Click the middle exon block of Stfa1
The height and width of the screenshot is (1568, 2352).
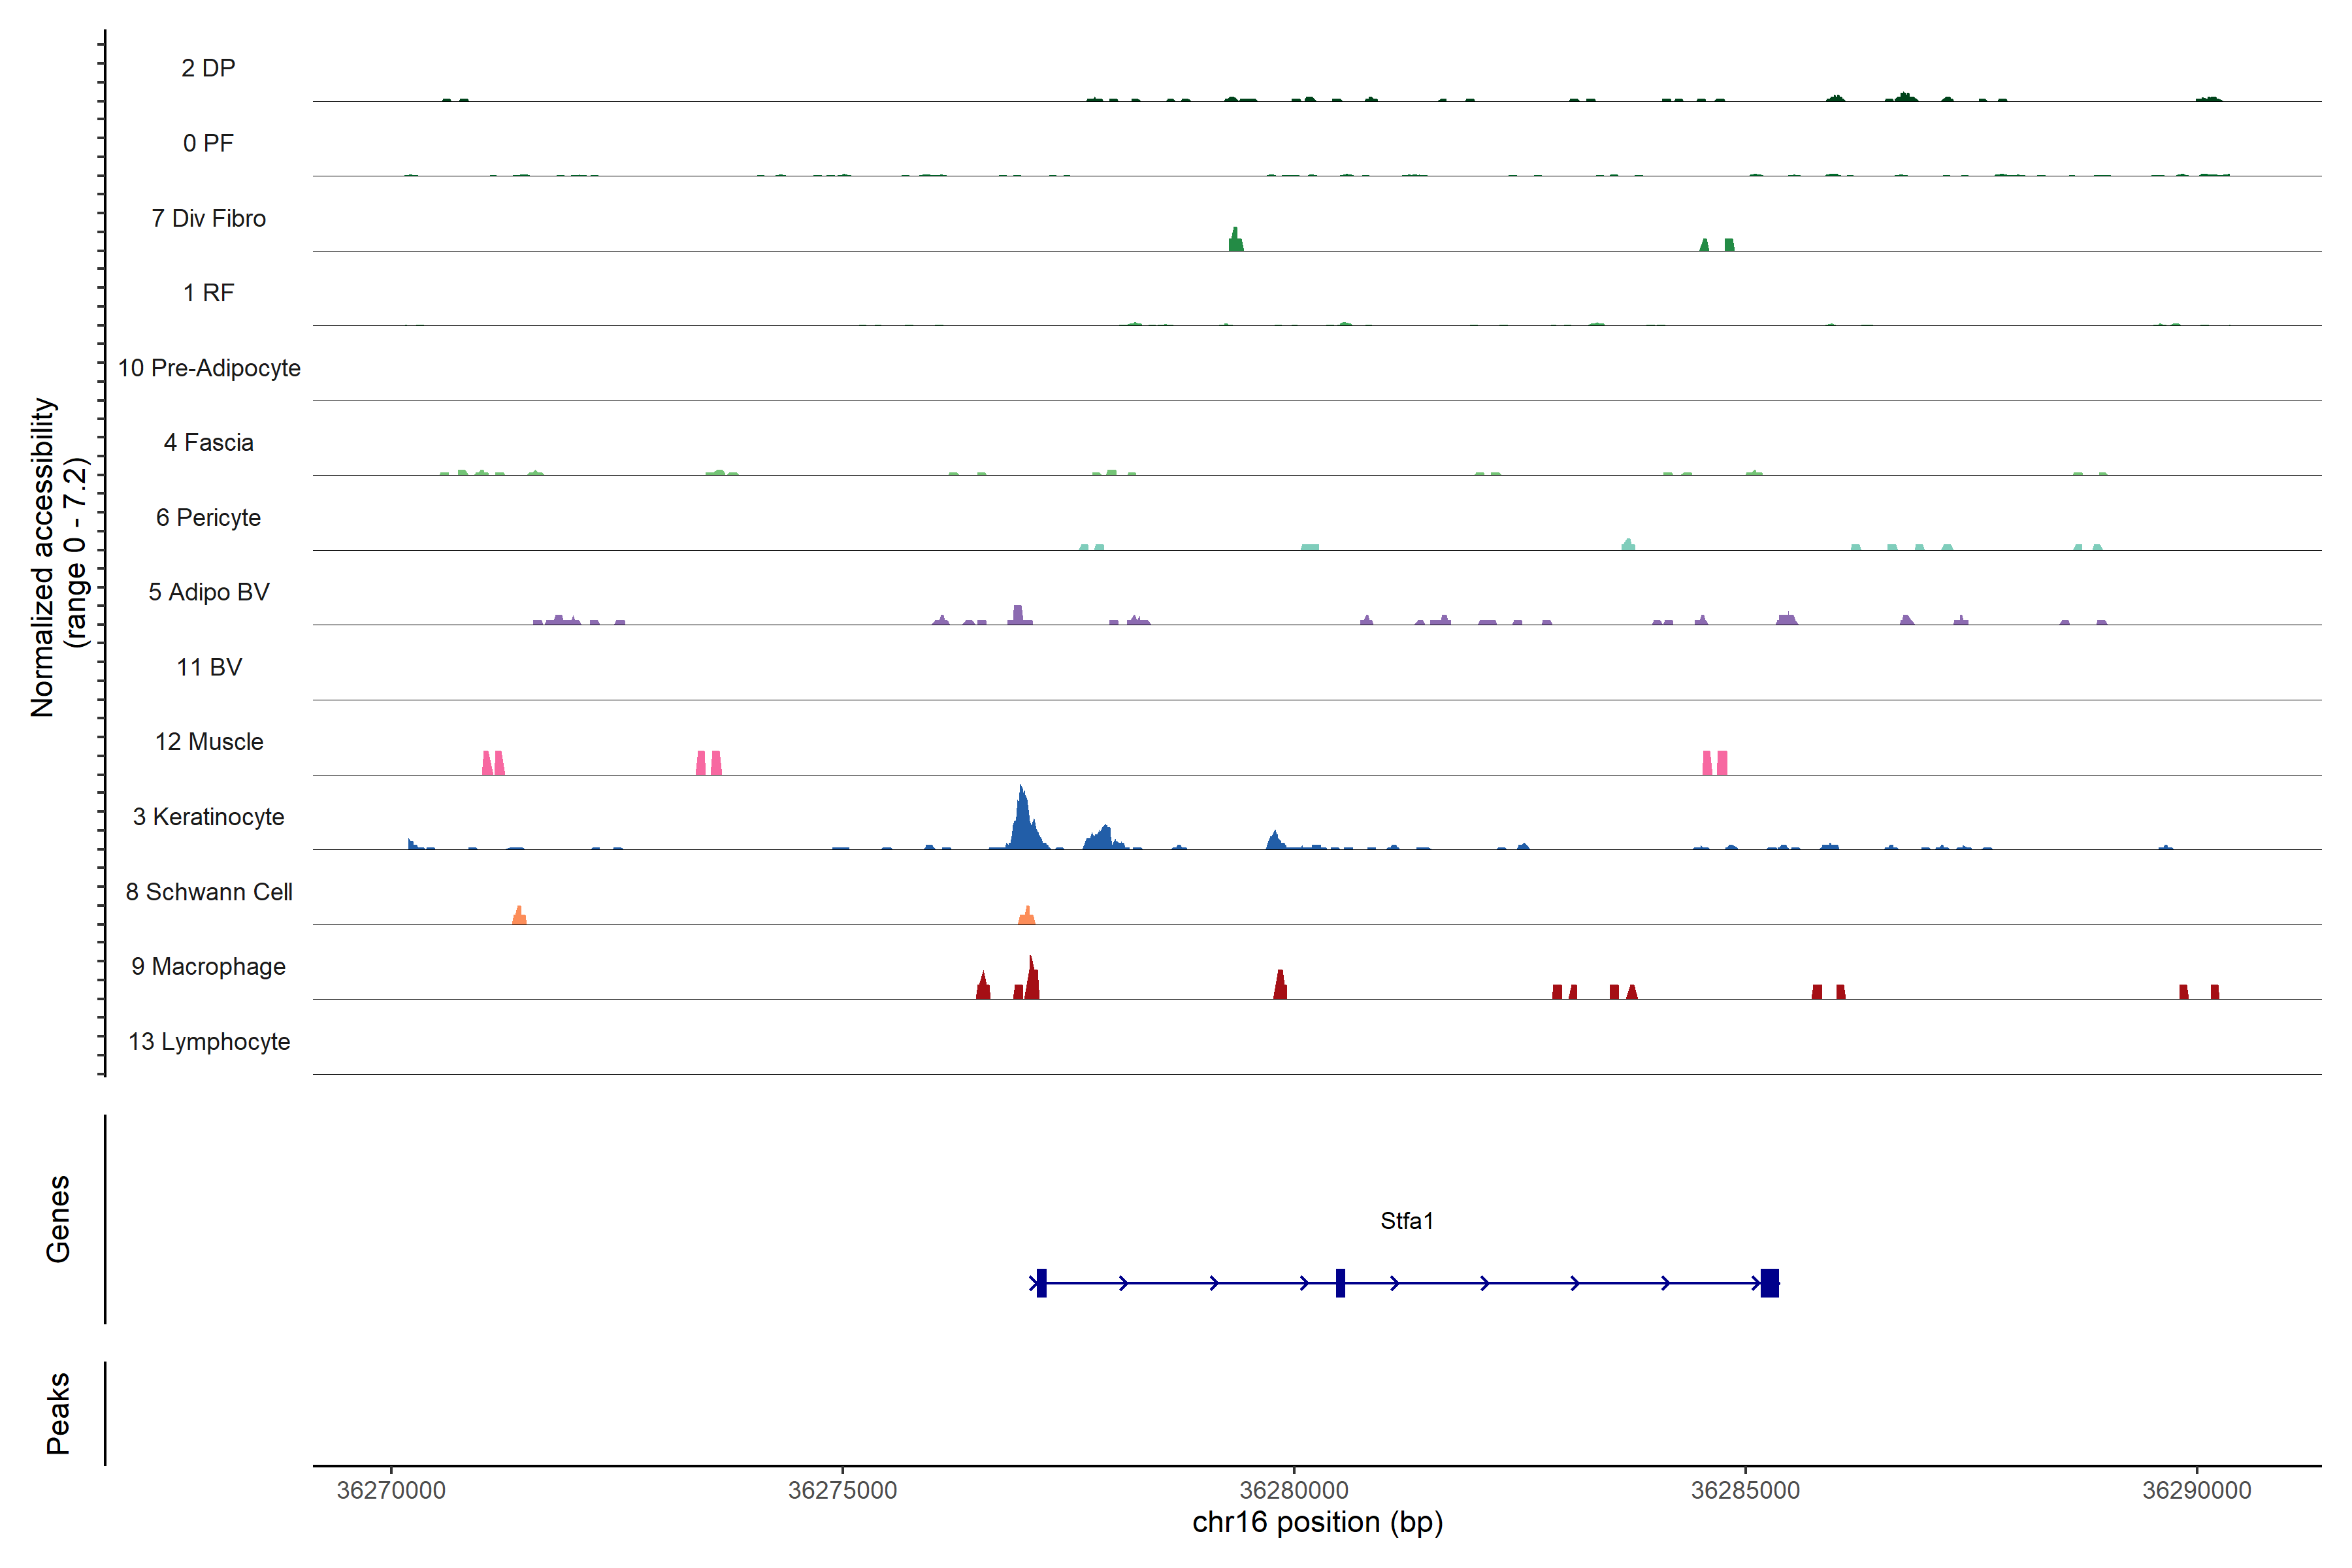point(1340,1283)
